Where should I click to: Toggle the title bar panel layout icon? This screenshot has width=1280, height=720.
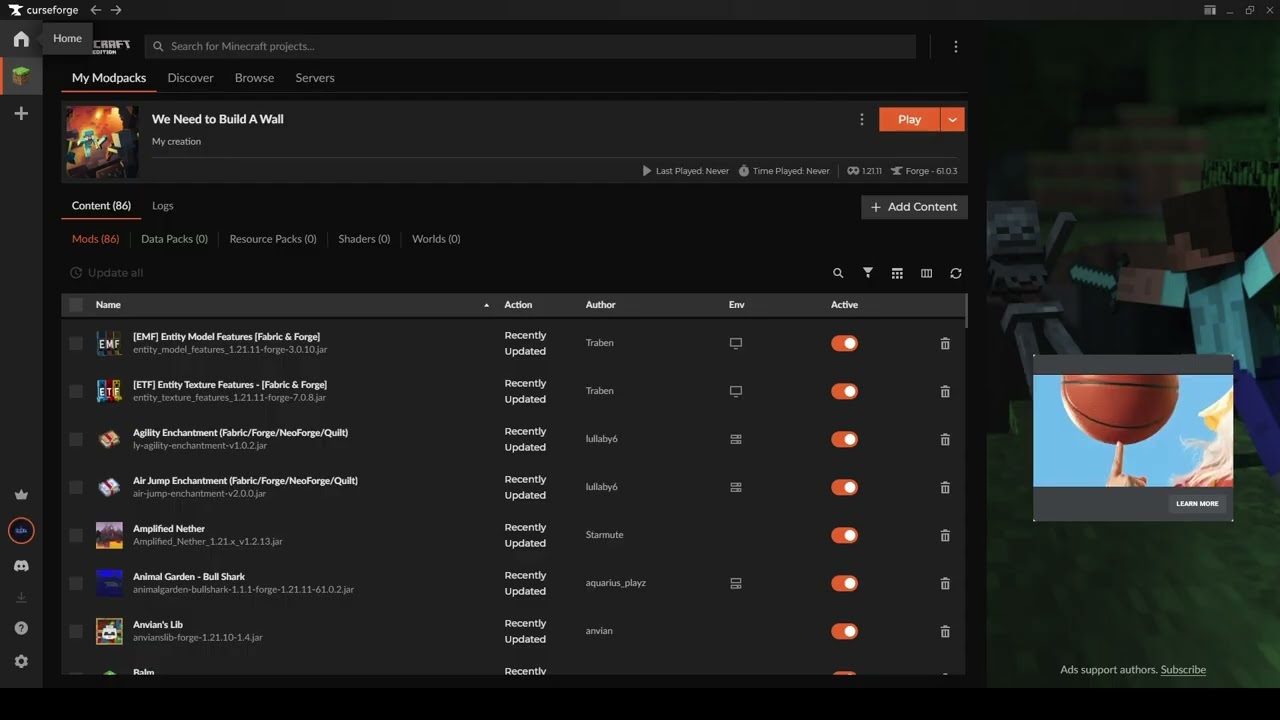point(1210,10)
